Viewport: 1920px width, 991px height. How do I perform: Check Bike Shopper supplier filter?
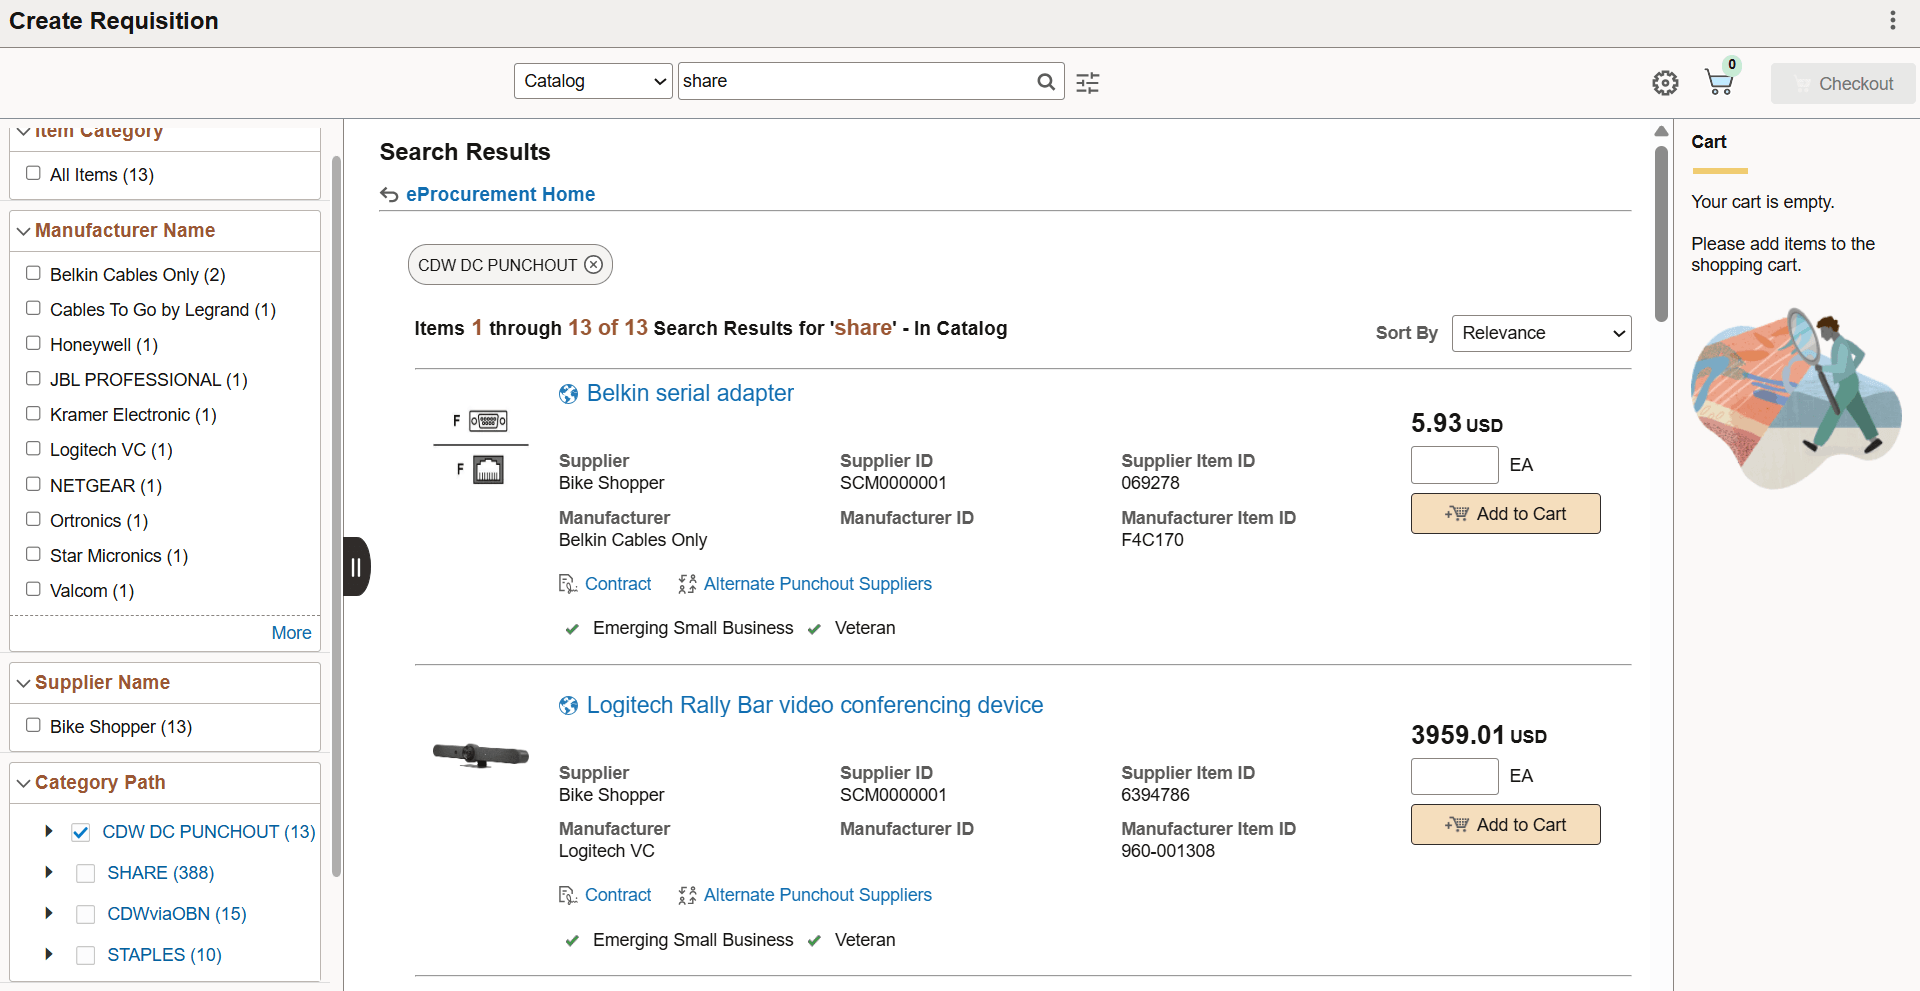pyautogui.click(x=33, y=725)
